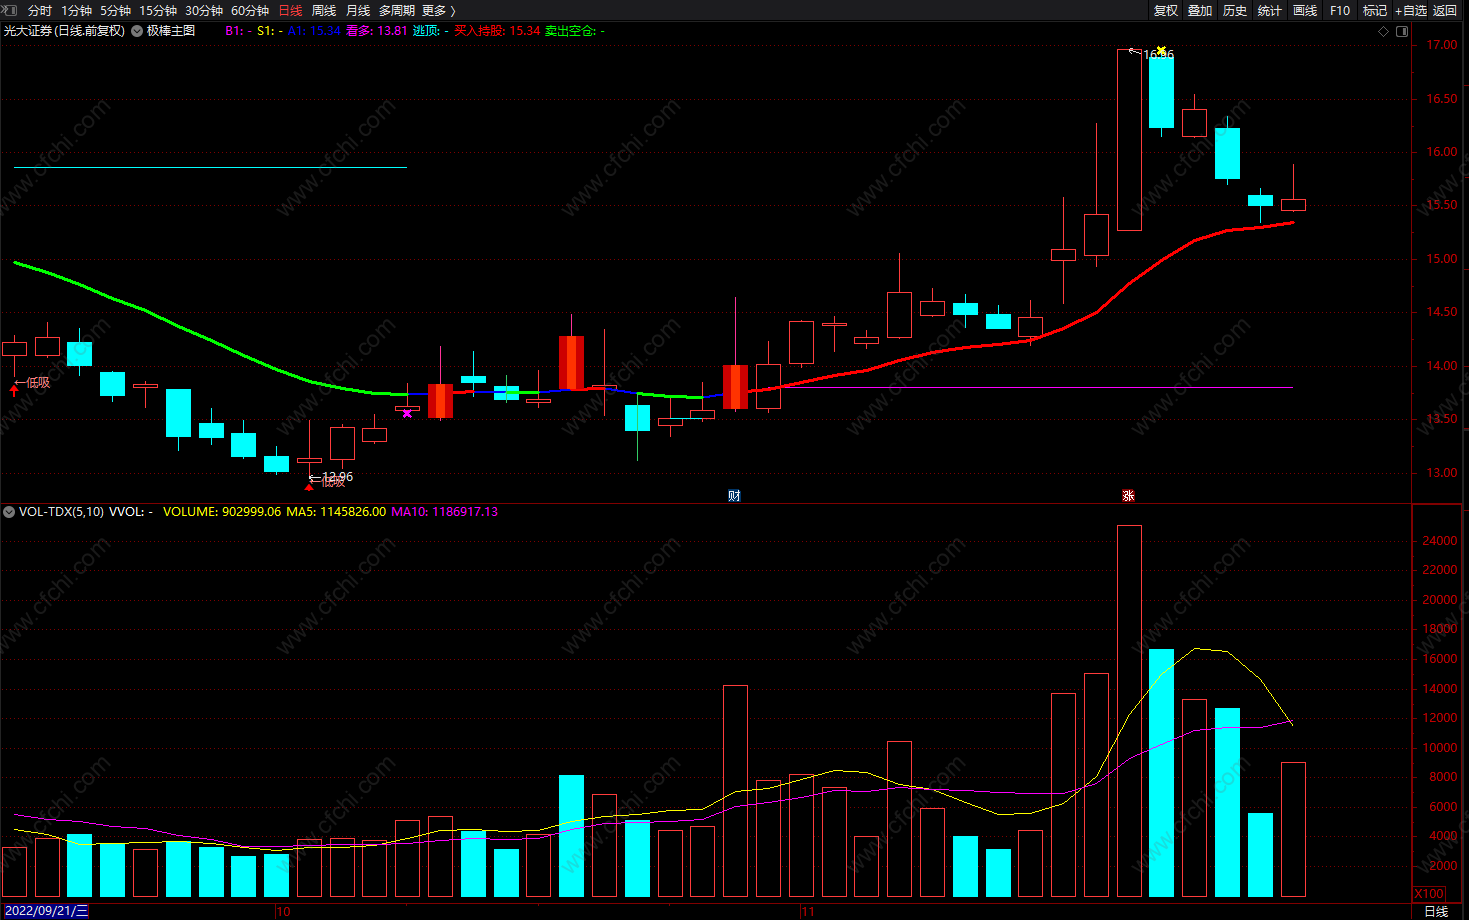Click the 低吸 signal arrow near chart start
This screenshot has height=920, width=1469.
point(14,390)
